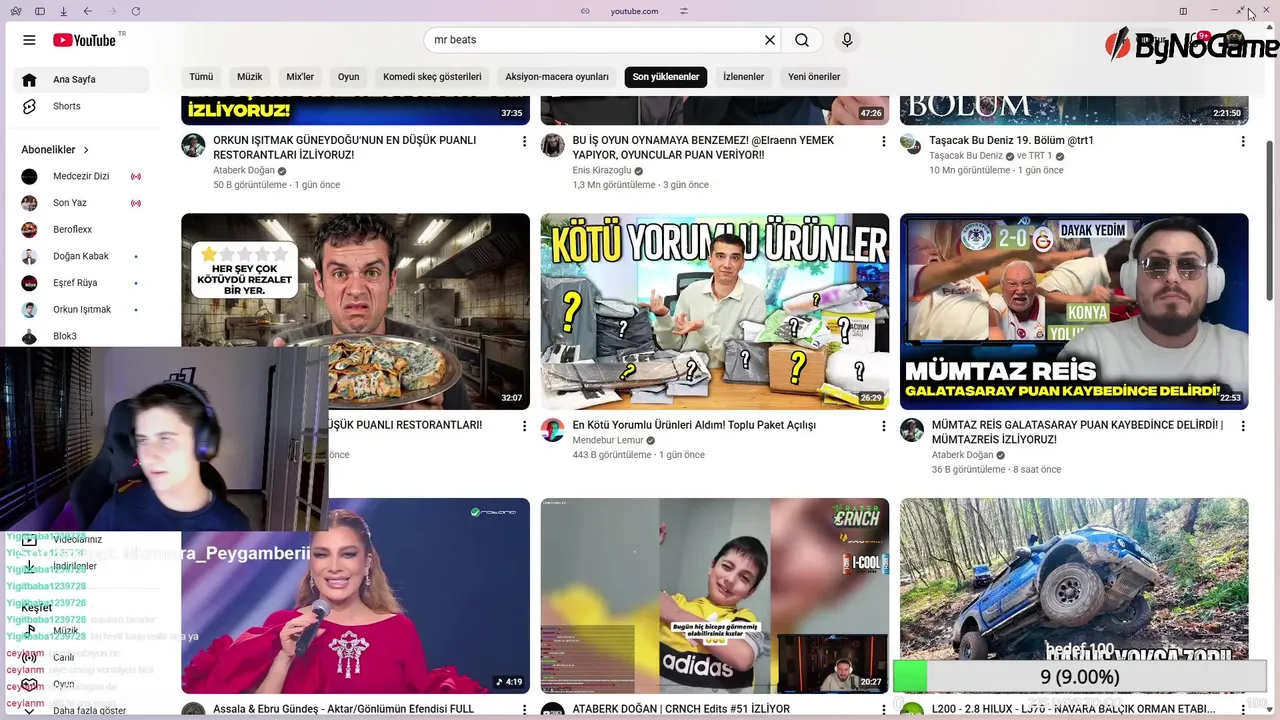Open the Orkun Işıtmak subscription
The height and width of the screenshot is (720, 1280).
81,309
